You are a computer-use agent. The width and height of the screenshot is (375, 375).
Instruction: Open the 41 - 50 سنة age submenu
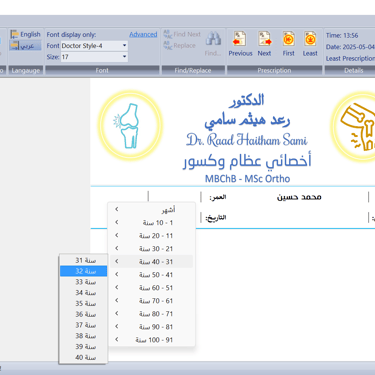pos(151,275)
